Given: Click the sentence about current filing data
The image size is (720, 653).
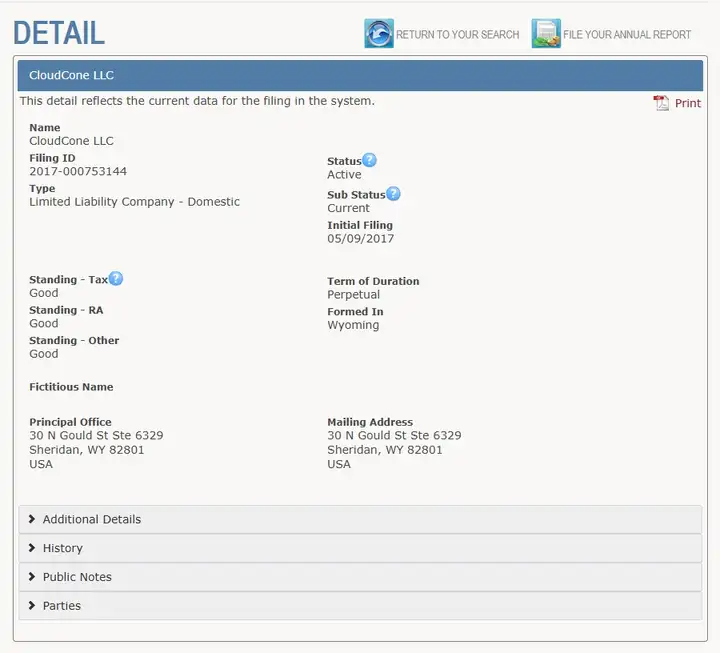Looking at the screenshot, I should point(197,101).
